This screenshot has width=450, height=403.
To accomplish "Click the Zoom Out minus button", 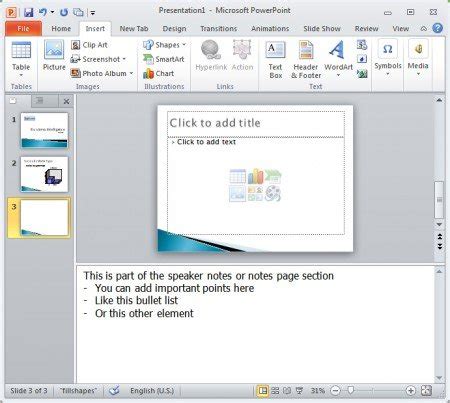I will click(336, 390).
